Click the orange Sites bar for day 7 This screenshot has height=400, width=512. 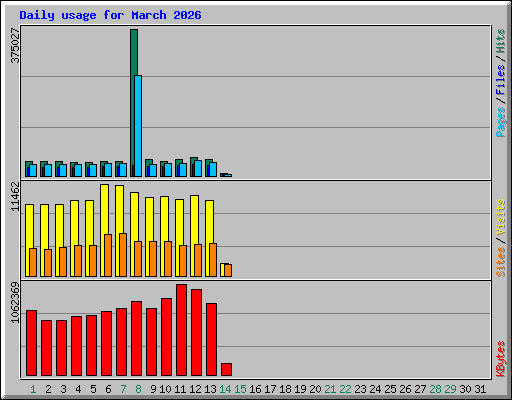coord(123,255)
